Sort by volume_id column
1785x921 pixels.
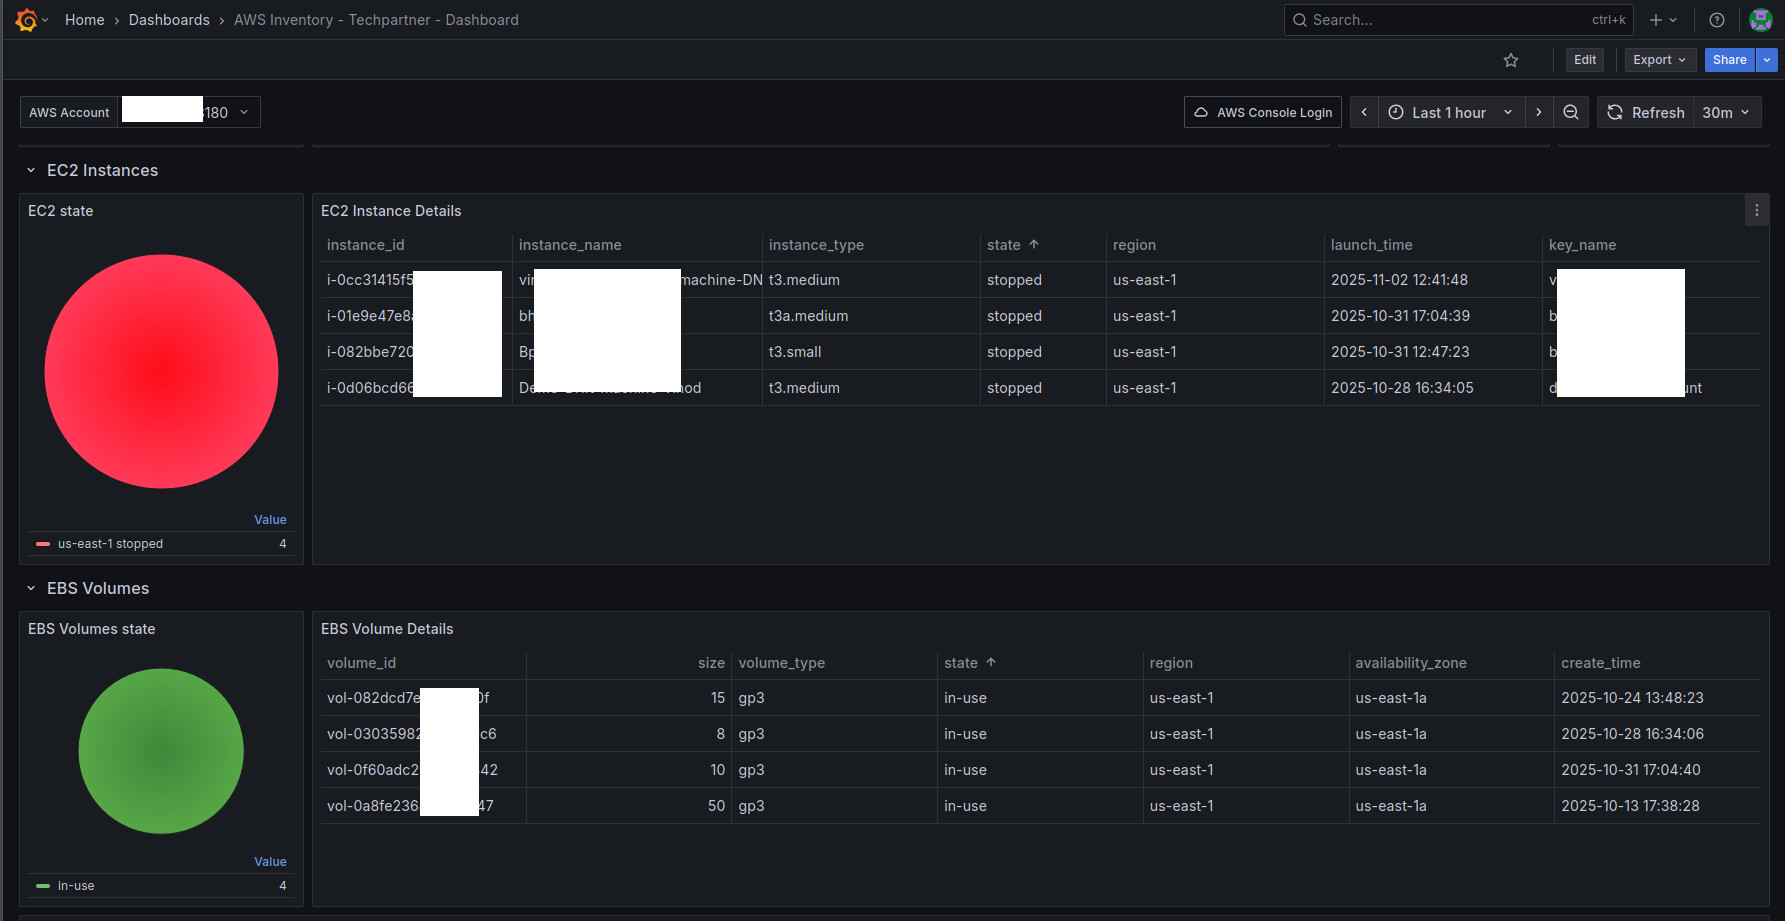pyautogui.click(x=361, y=663)
